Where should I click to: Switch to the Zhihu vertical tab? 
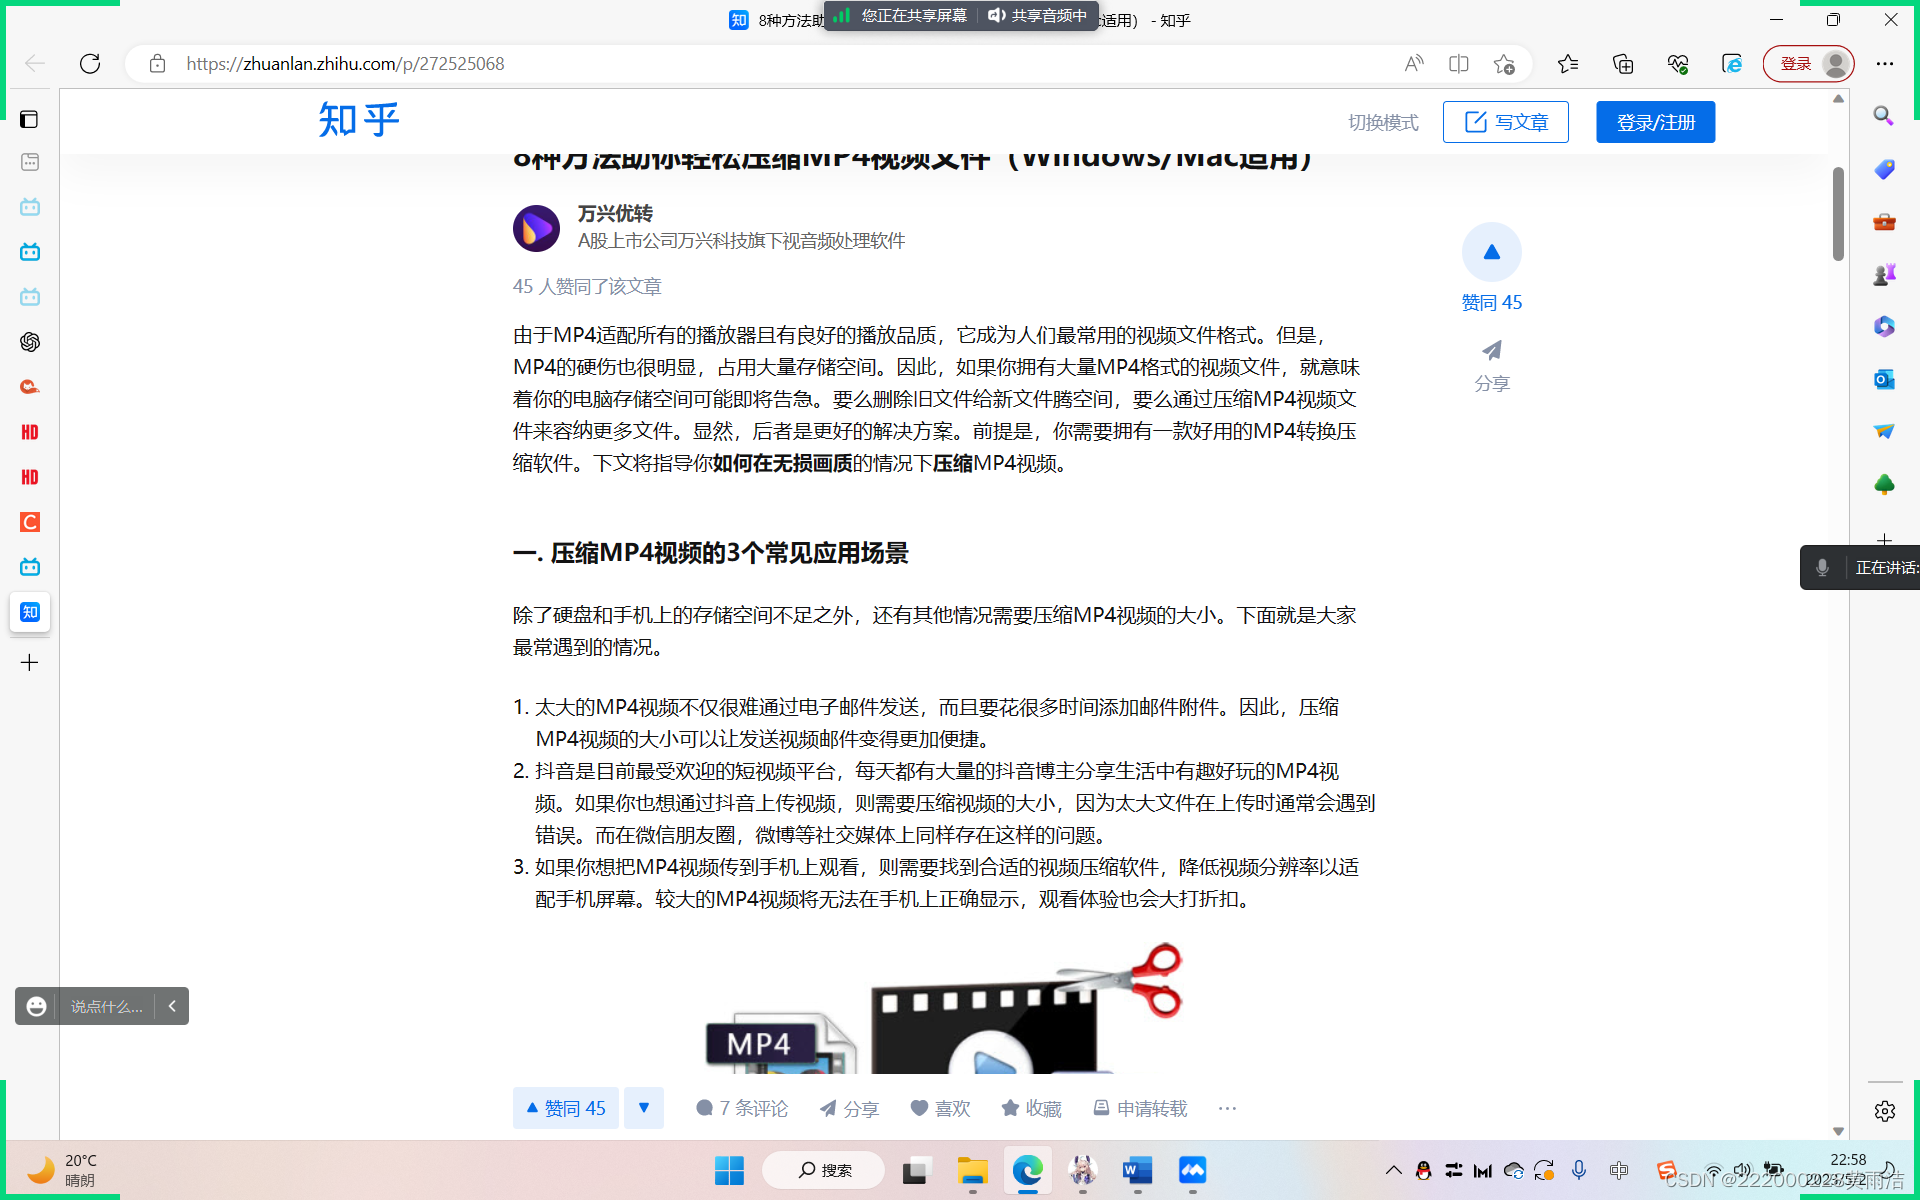click(30, 612)
